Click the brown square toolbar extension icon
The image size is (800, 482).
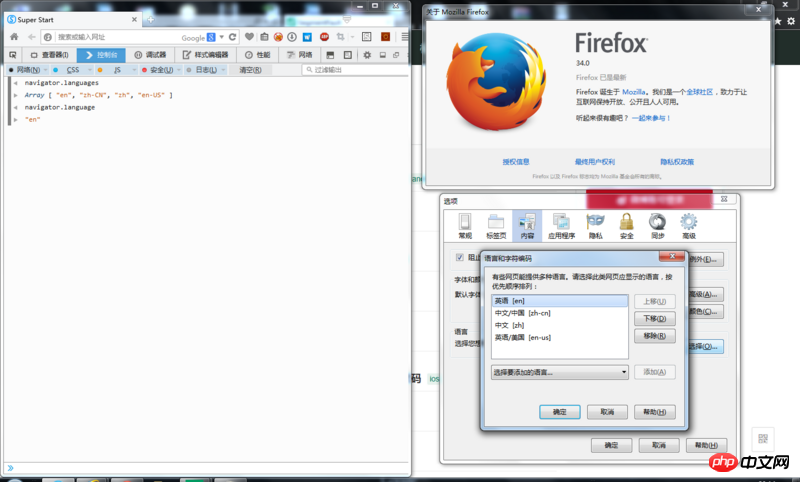coord(386,37)
